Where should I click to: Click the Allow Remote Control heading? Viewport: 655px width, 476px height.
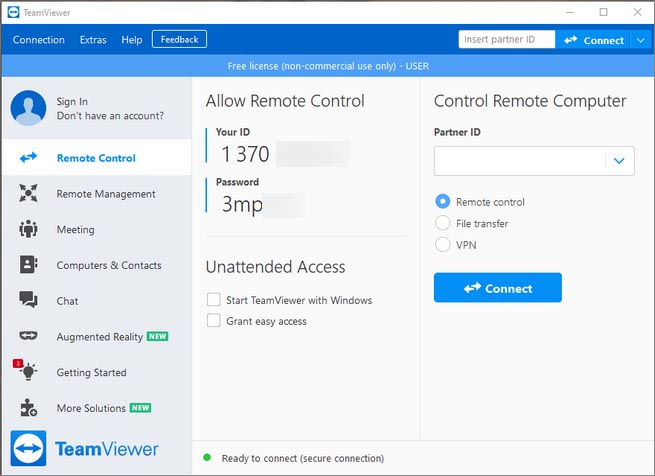point(285,101)
